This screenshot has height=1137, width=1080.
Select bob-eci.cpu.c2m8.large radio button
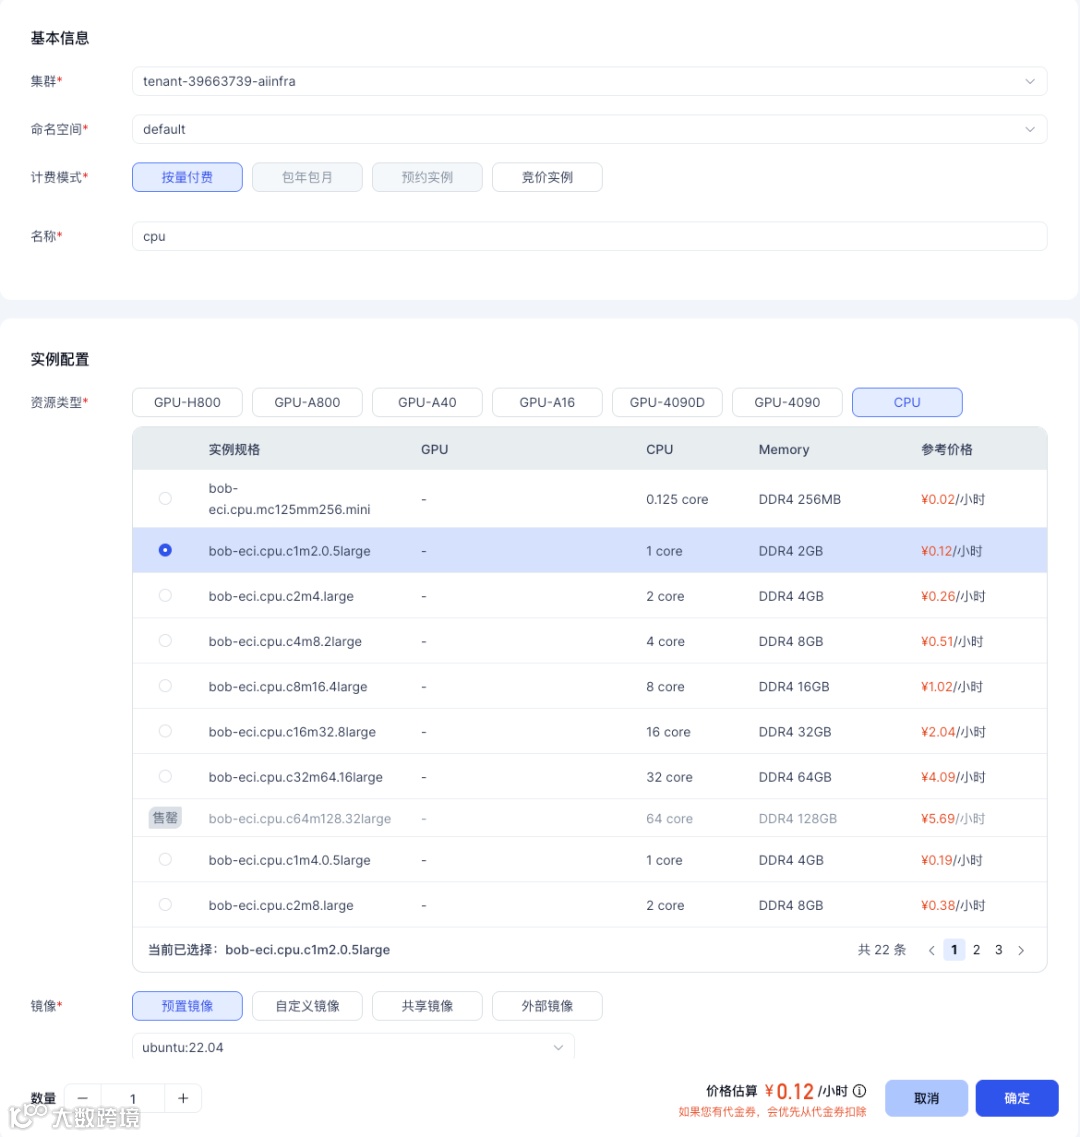[165, 904]
